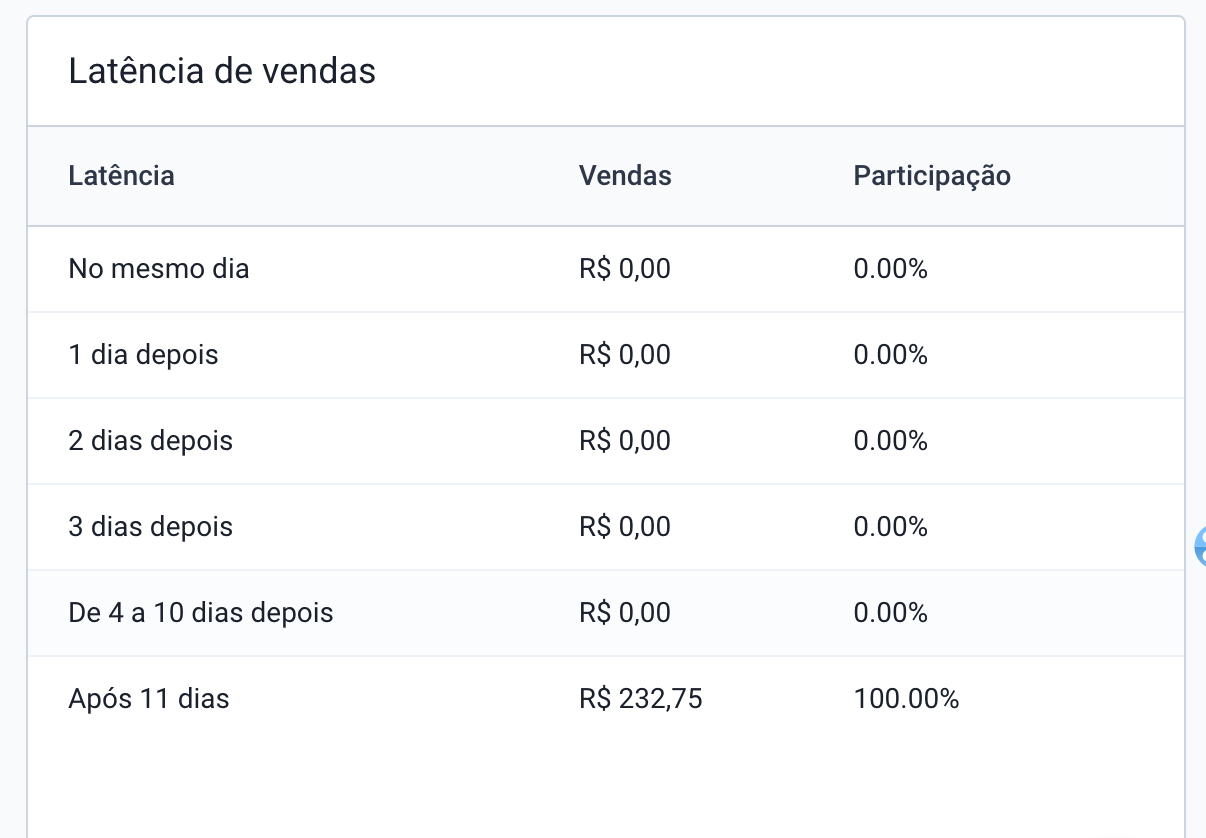Click the sales value for "De 4 a 10 dias depois"
This screenshot has height=838, width=1206.
pos(625,613)
